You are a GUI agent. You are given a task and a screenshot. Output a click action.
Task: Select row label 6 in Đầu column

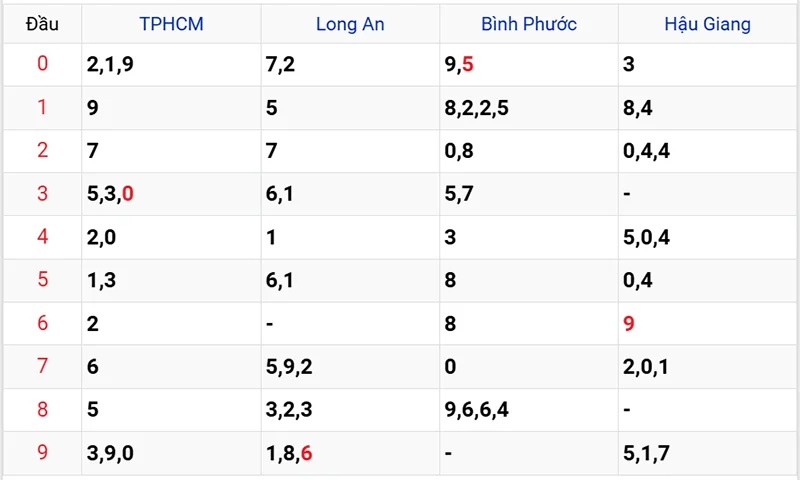(x=42, y=323)
